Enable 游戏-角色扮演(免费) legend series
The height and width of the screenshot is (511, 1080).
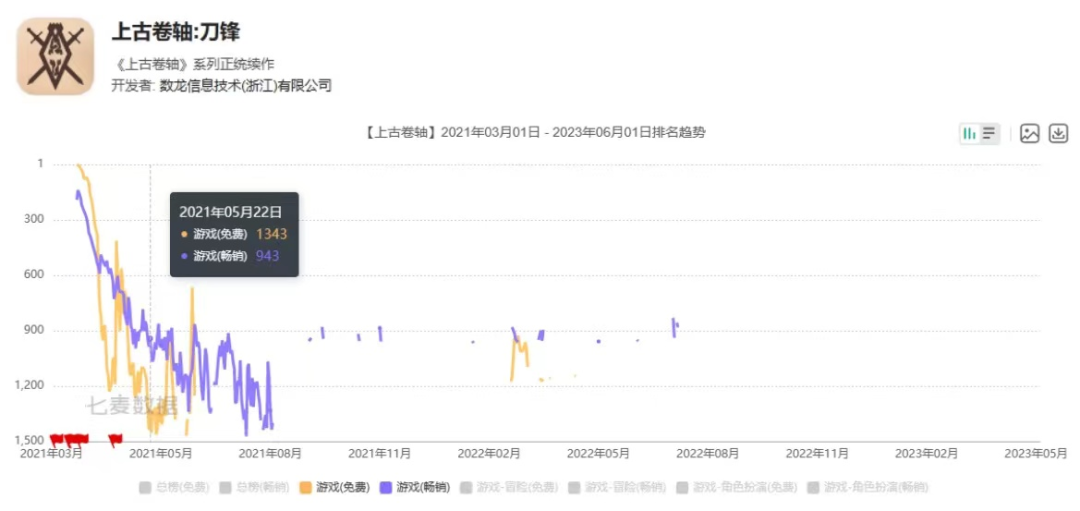pos(737,488)
